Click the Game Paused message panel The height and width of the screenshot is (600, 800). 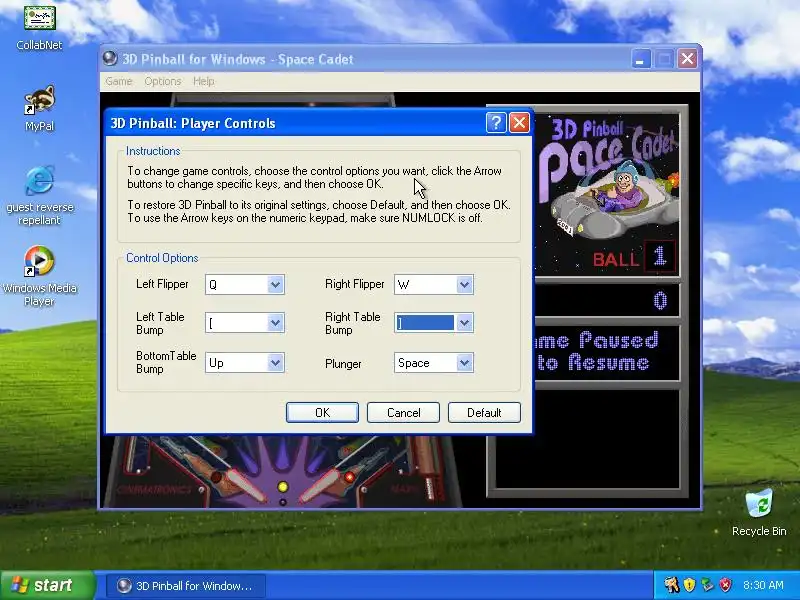click(607, 352)
